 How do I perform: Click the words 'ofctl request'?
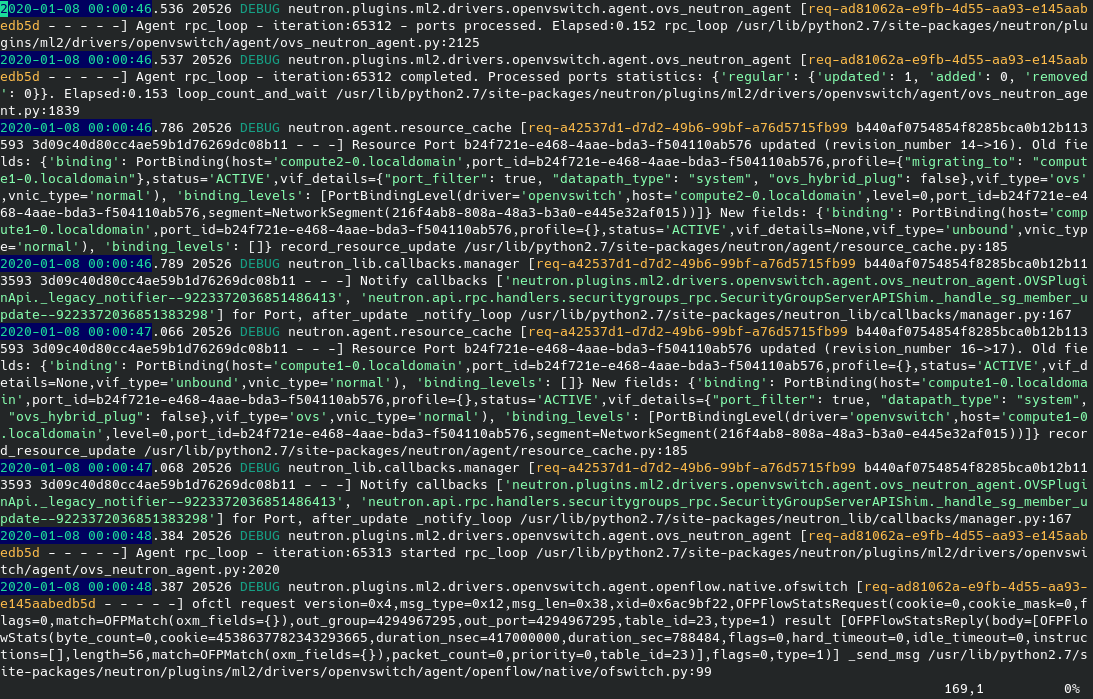click(244, 604)
